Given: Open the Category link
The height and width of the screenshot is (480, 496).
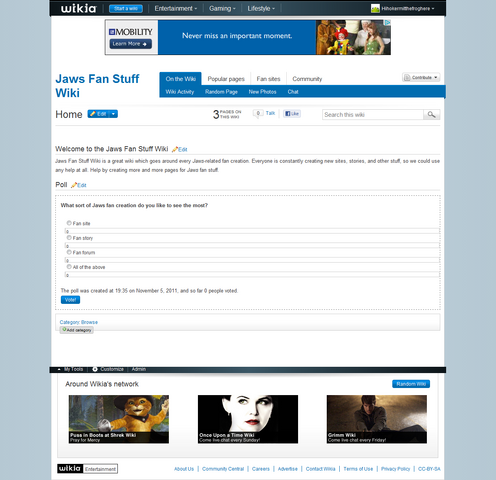Looking at the screenshot, I should pyautogui.click(x=69, y=322).
